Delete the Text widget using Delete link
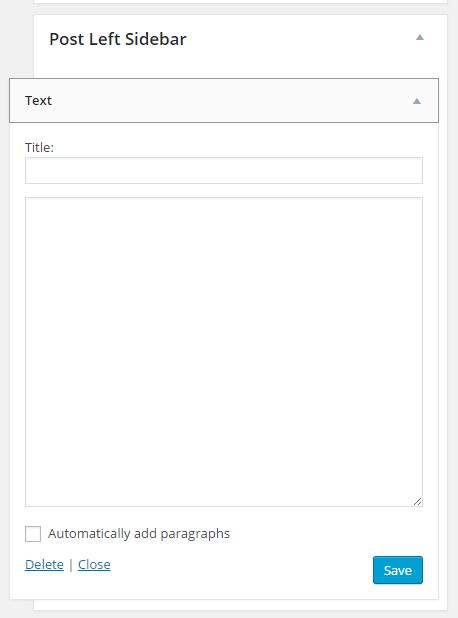 pyautogui.click(x=44, y=564)
